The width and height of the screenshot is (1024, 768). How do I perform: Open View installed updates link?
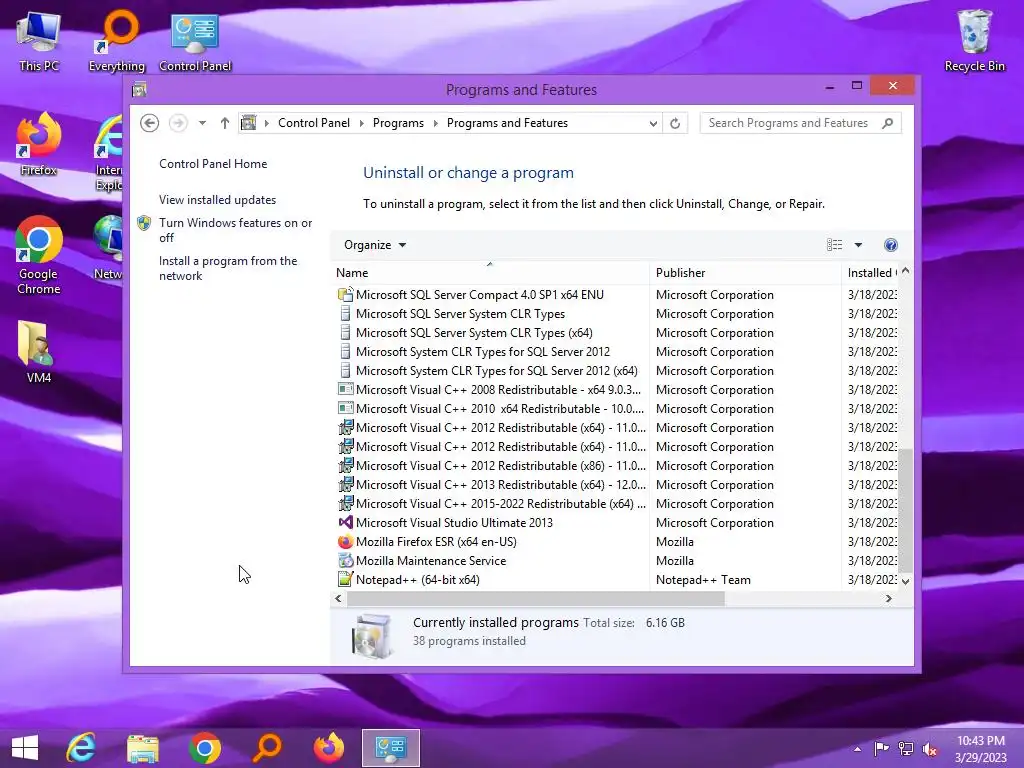(217, 200)
